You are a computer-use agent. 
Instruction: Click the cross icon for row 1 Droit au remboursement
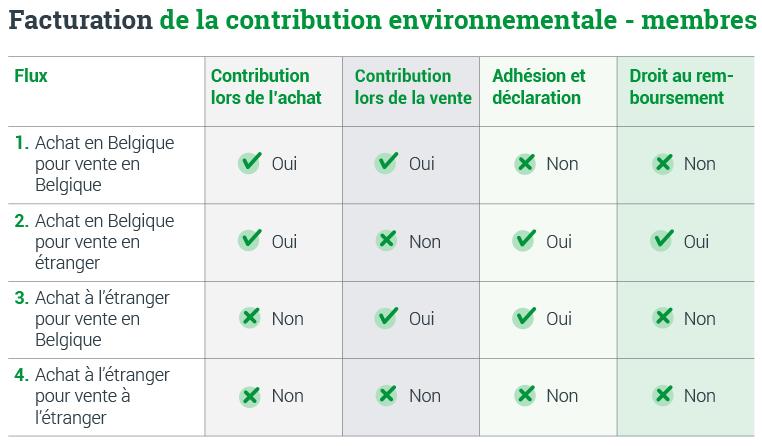(x=662, y=164)
